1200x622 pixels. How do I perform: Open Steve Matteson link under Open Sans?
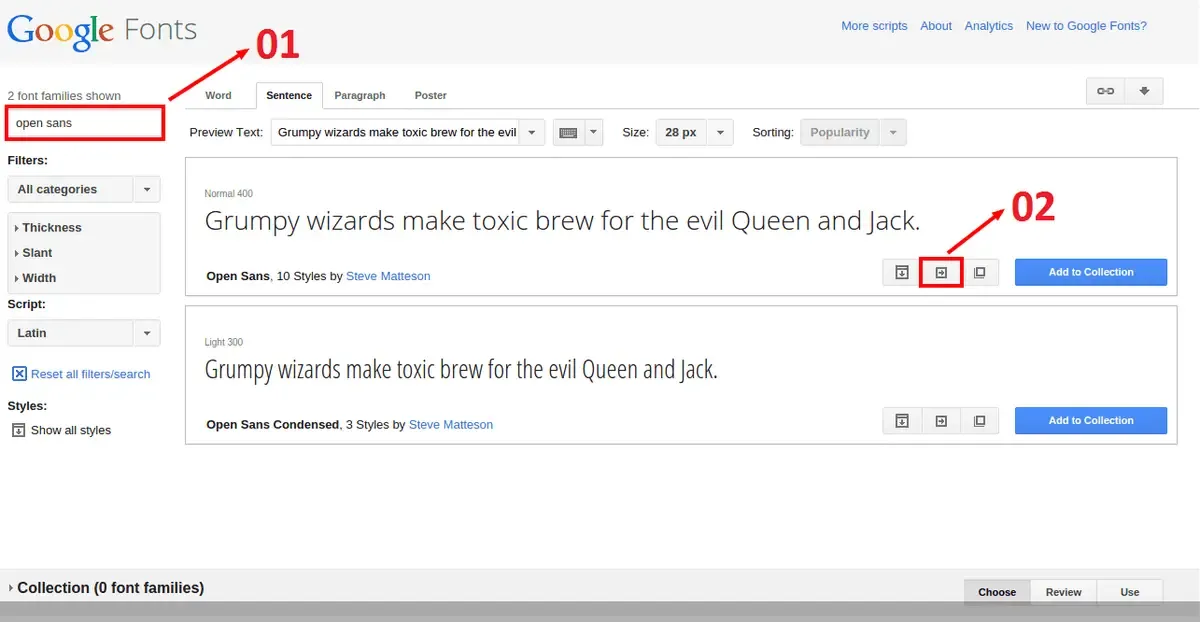[x=388, y=276]
